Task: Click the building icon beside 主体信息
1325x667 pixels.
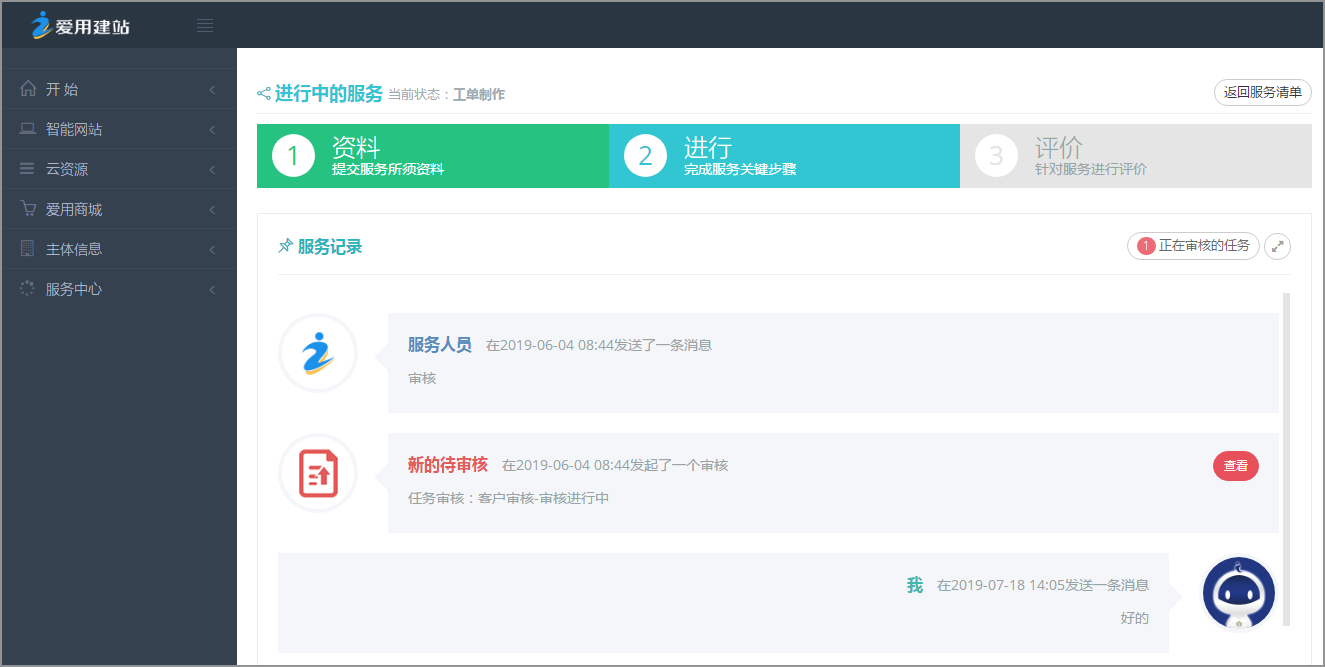Action: [x=28, y=249]
